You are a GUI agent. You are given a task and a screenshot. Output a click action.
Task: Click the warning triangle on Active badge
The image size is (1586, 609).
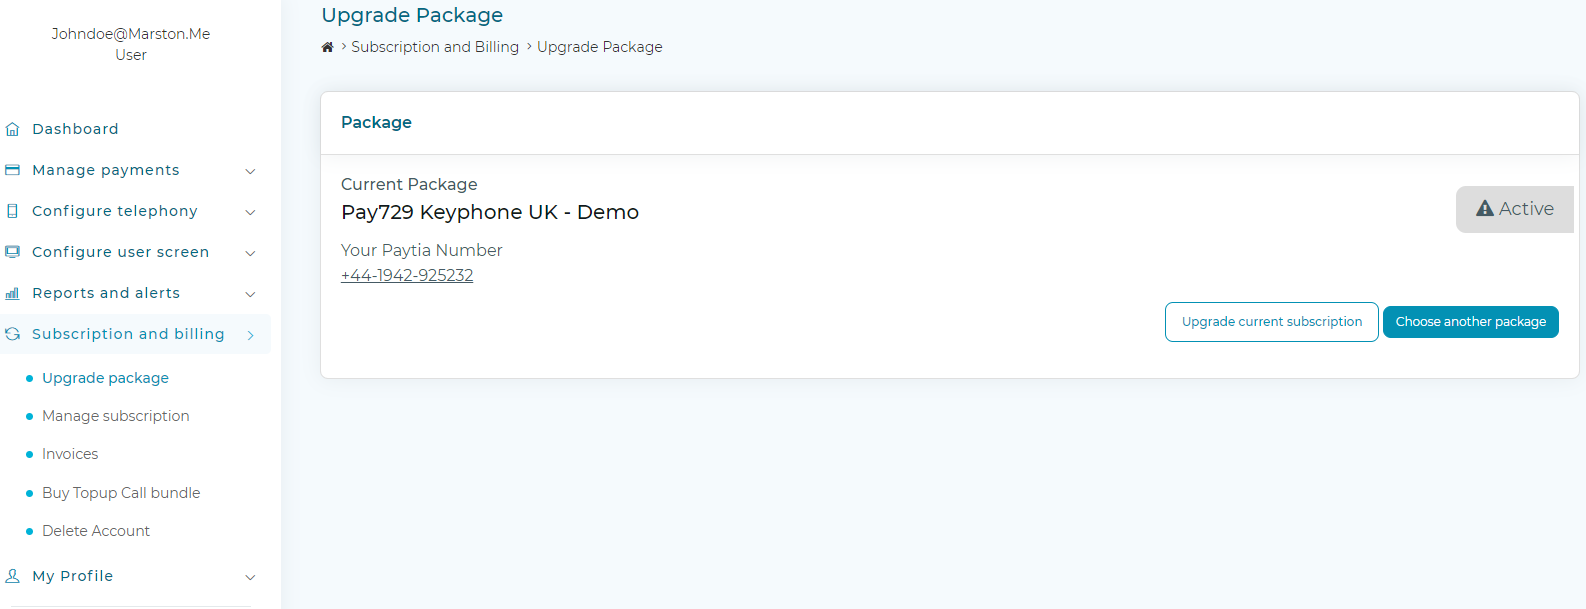pyautogui.click(x=1485, y=208)
